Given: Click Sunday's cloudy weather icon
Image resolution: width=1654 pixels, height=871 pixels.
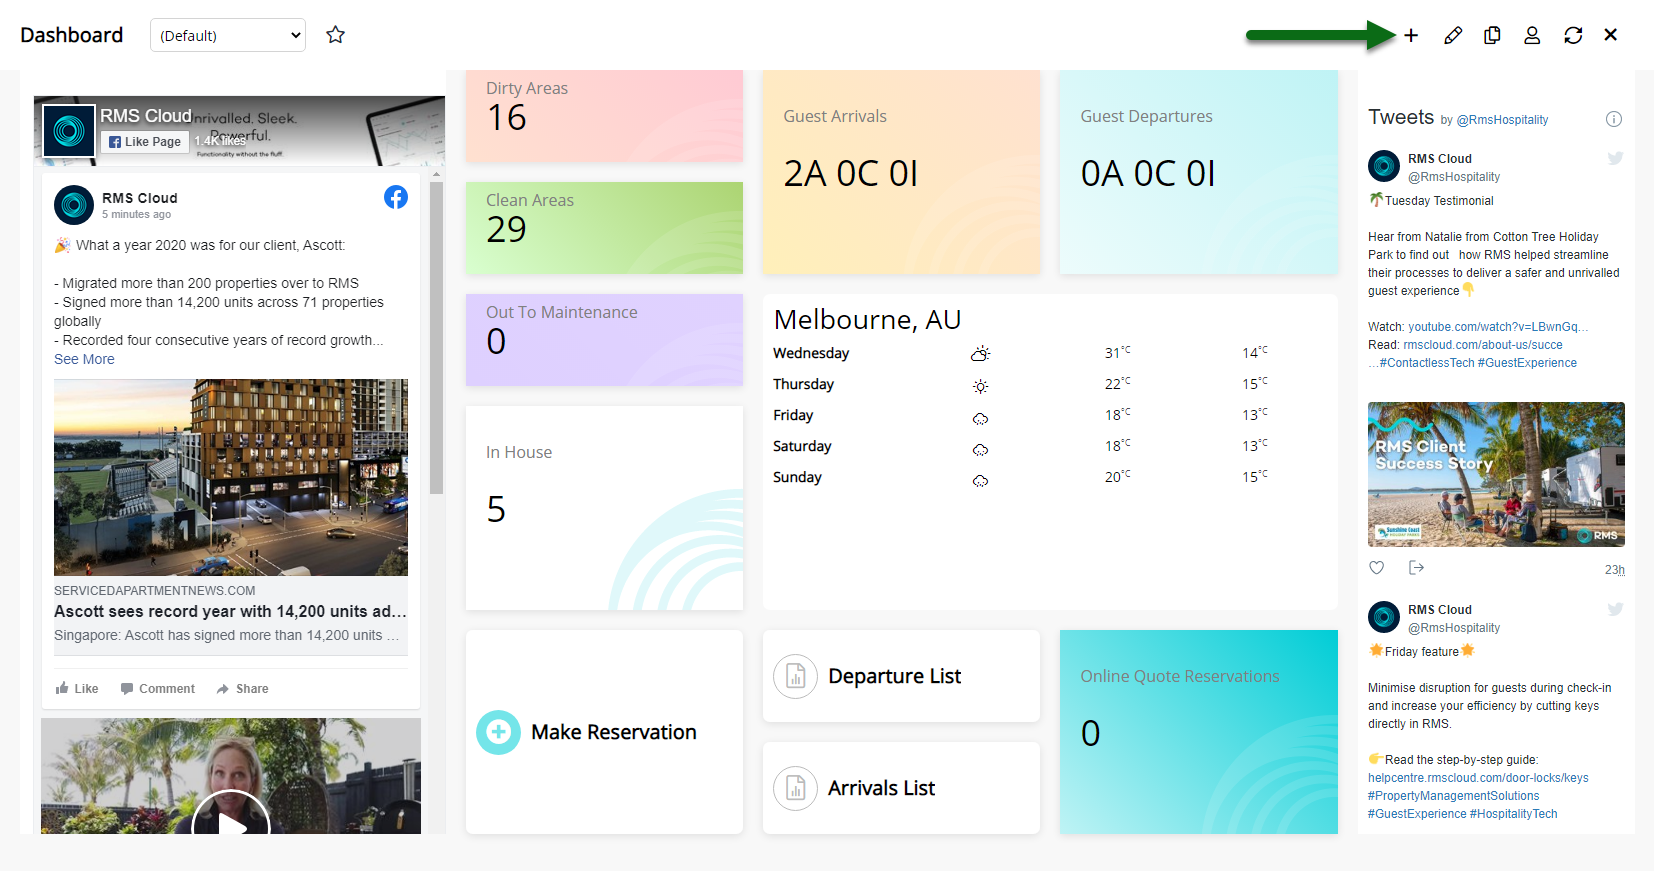Looking at the screenshot, I should coord(980,480).
